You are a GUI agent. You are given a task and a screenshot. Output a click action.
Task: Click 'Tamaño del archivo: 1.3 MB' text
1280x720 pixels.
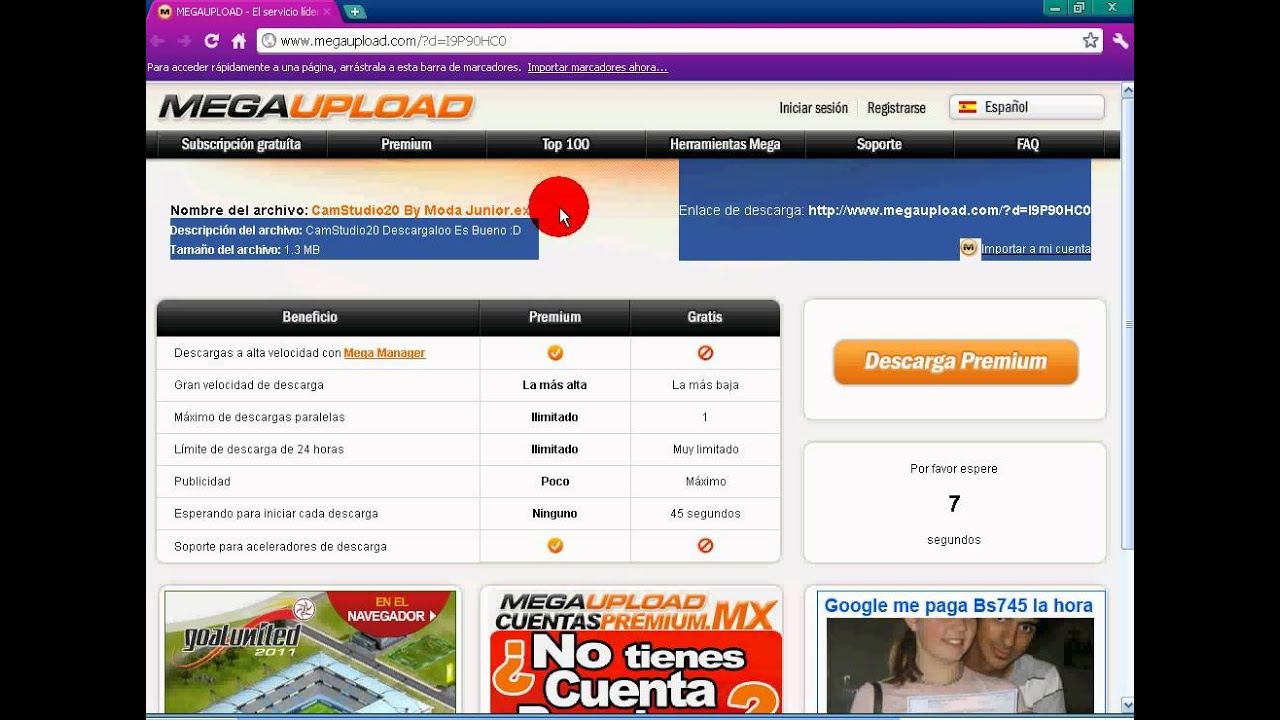pos(245,250)
